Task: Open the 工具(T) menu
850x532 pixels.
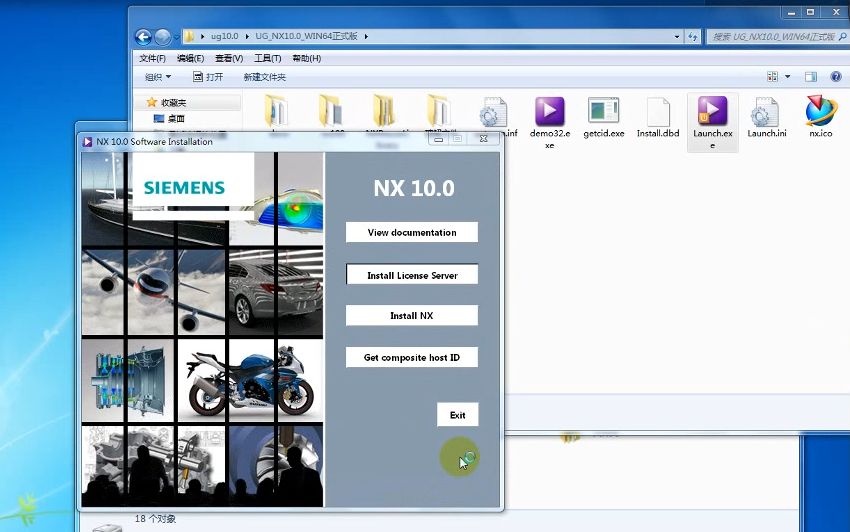Action: coord(267,58)
